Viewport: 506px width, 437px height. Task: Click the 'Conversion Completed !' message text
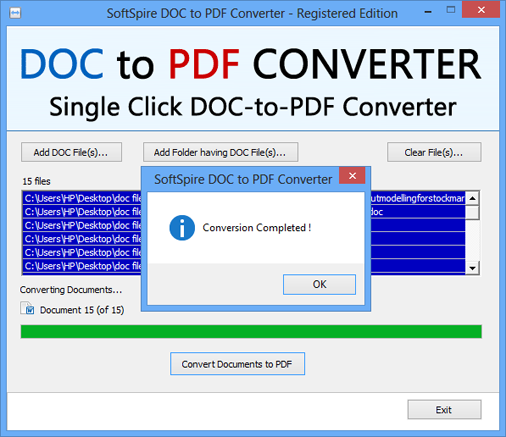coord(257,228)
